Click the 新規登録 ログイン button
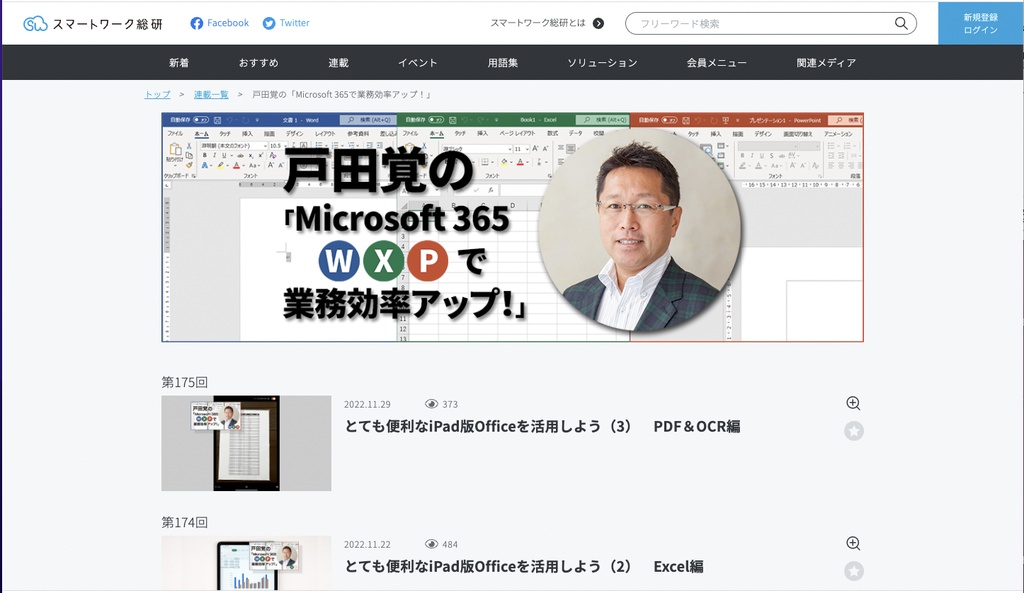1024x593 pixels. coord(980,24)
